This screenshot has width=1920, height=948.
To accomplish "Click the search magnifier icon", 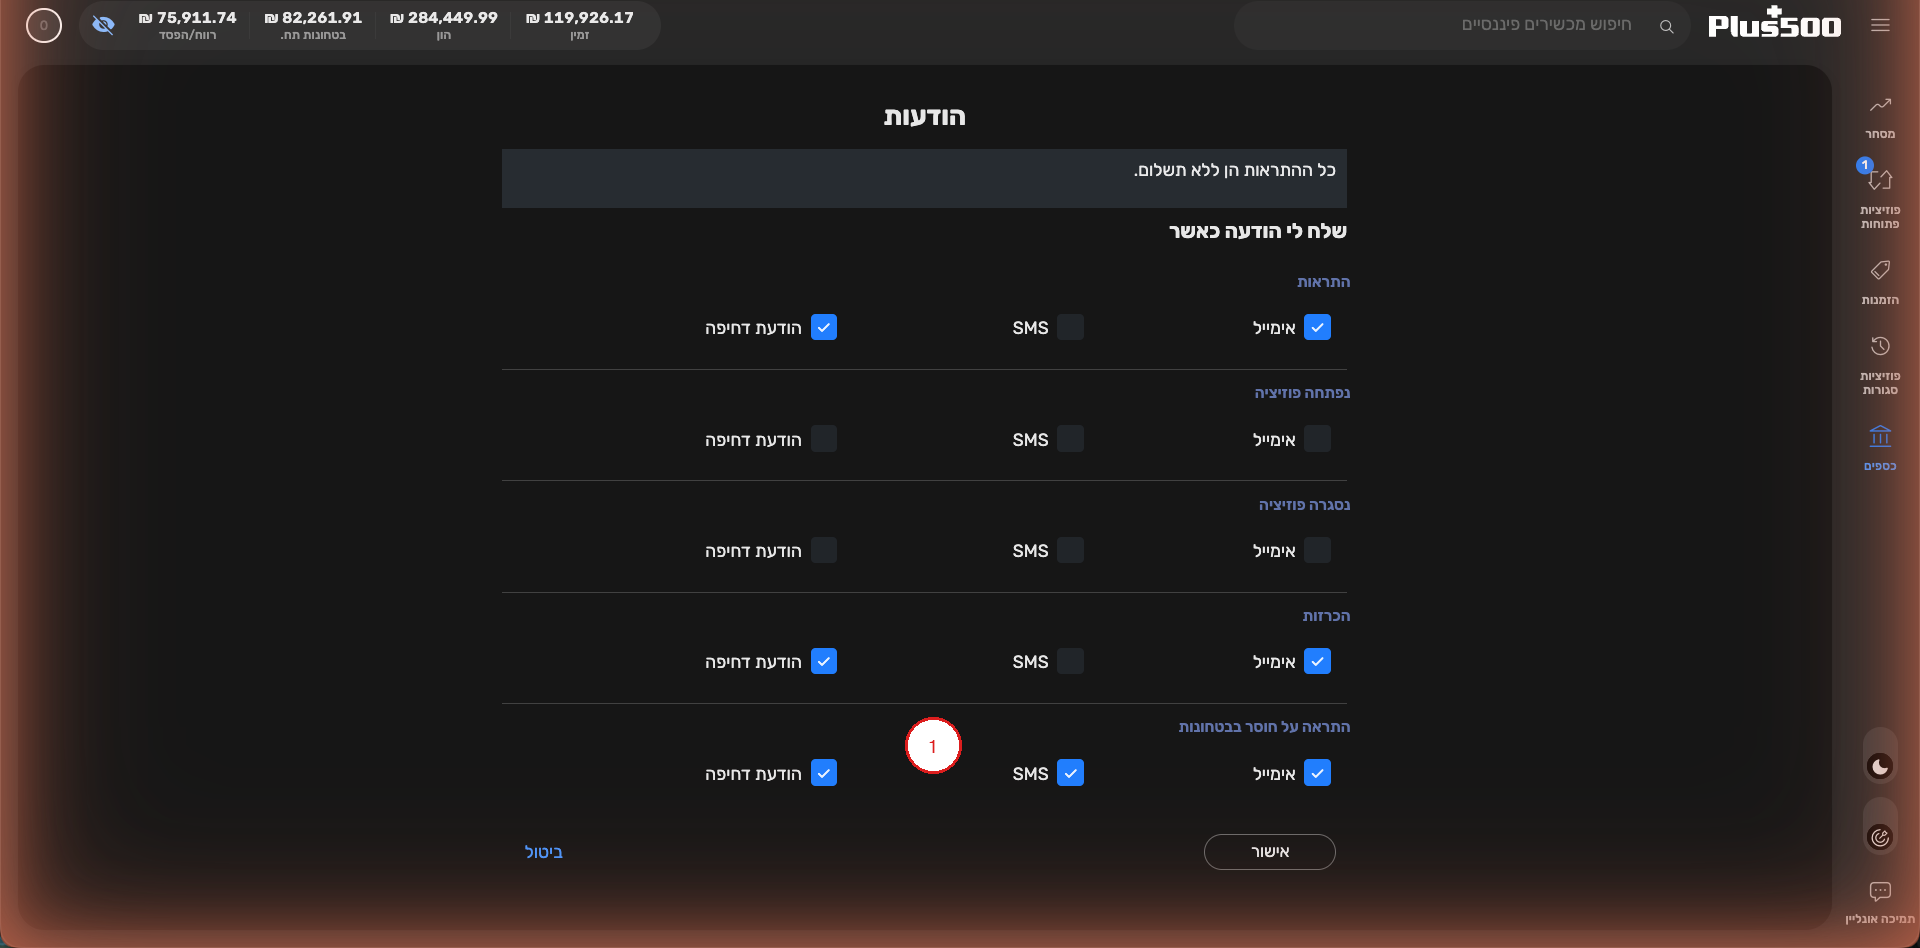I will coord(1666,26).
